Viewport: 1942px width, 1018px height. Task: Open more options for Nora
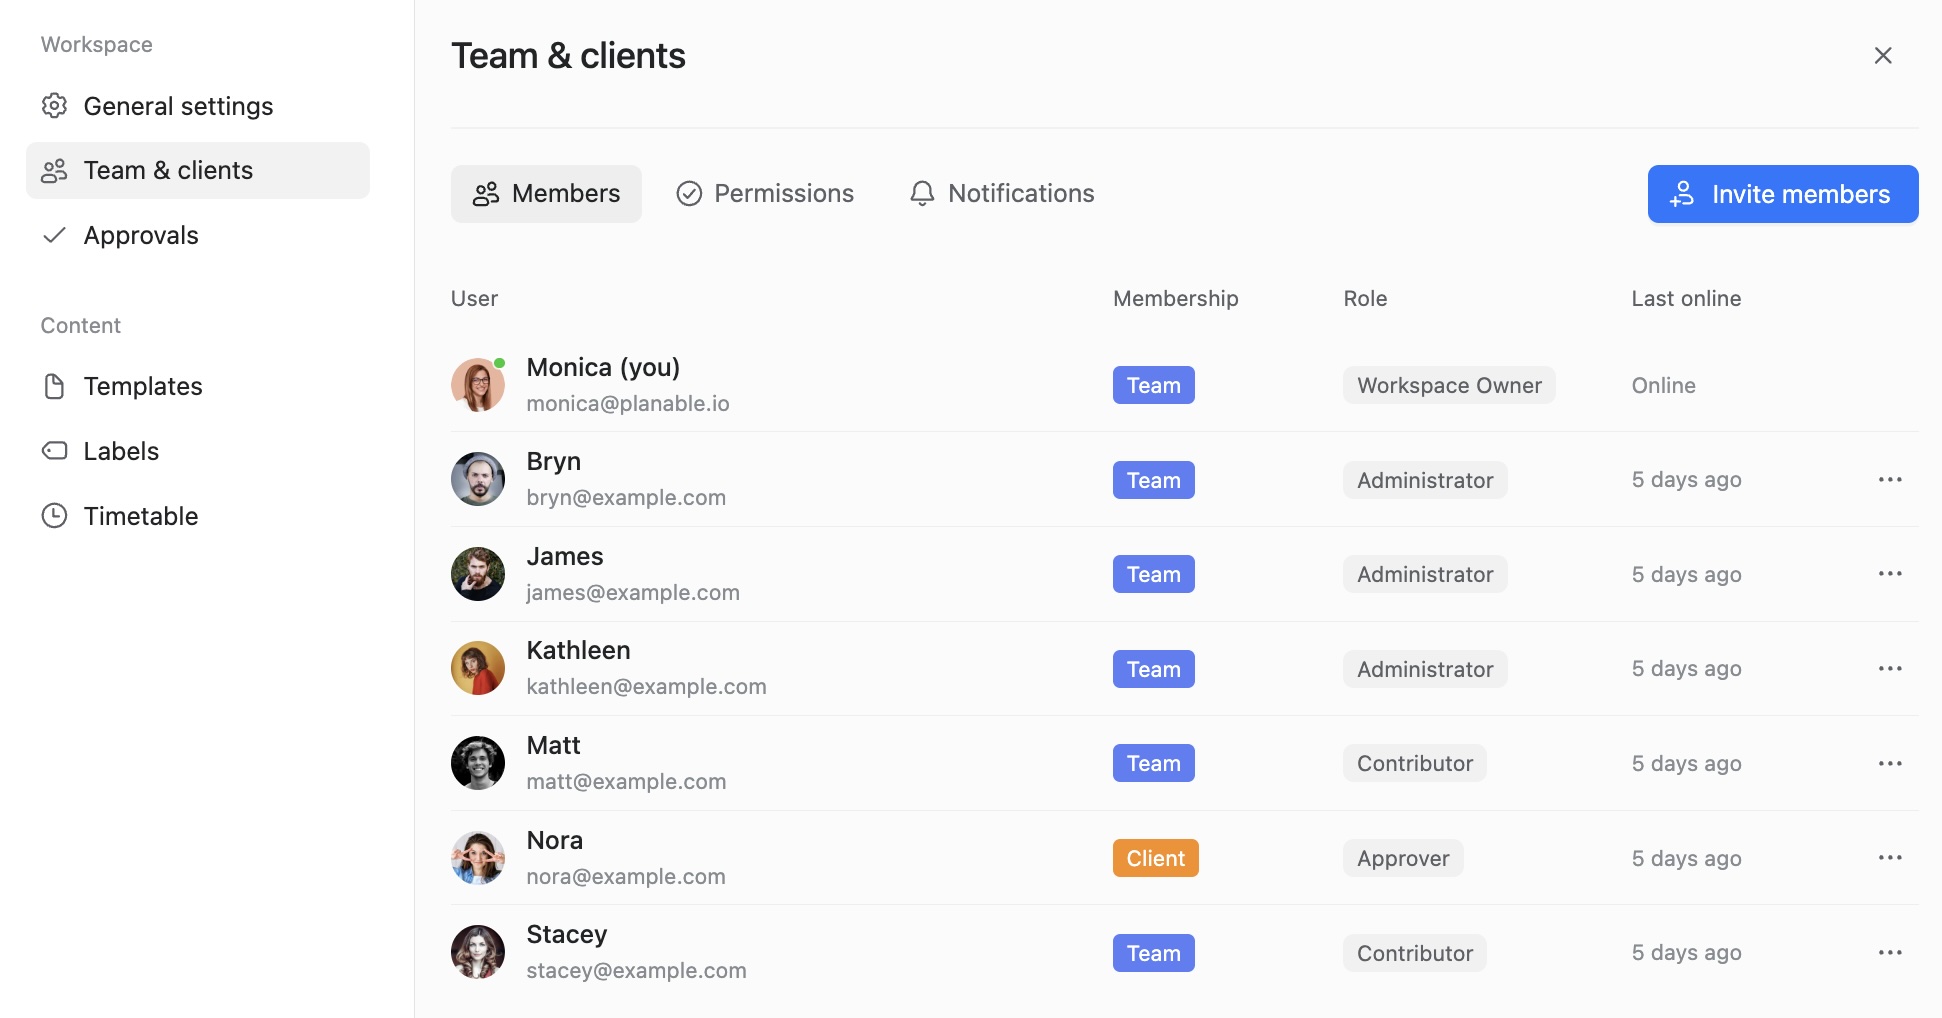click(x=1890, y=858)
